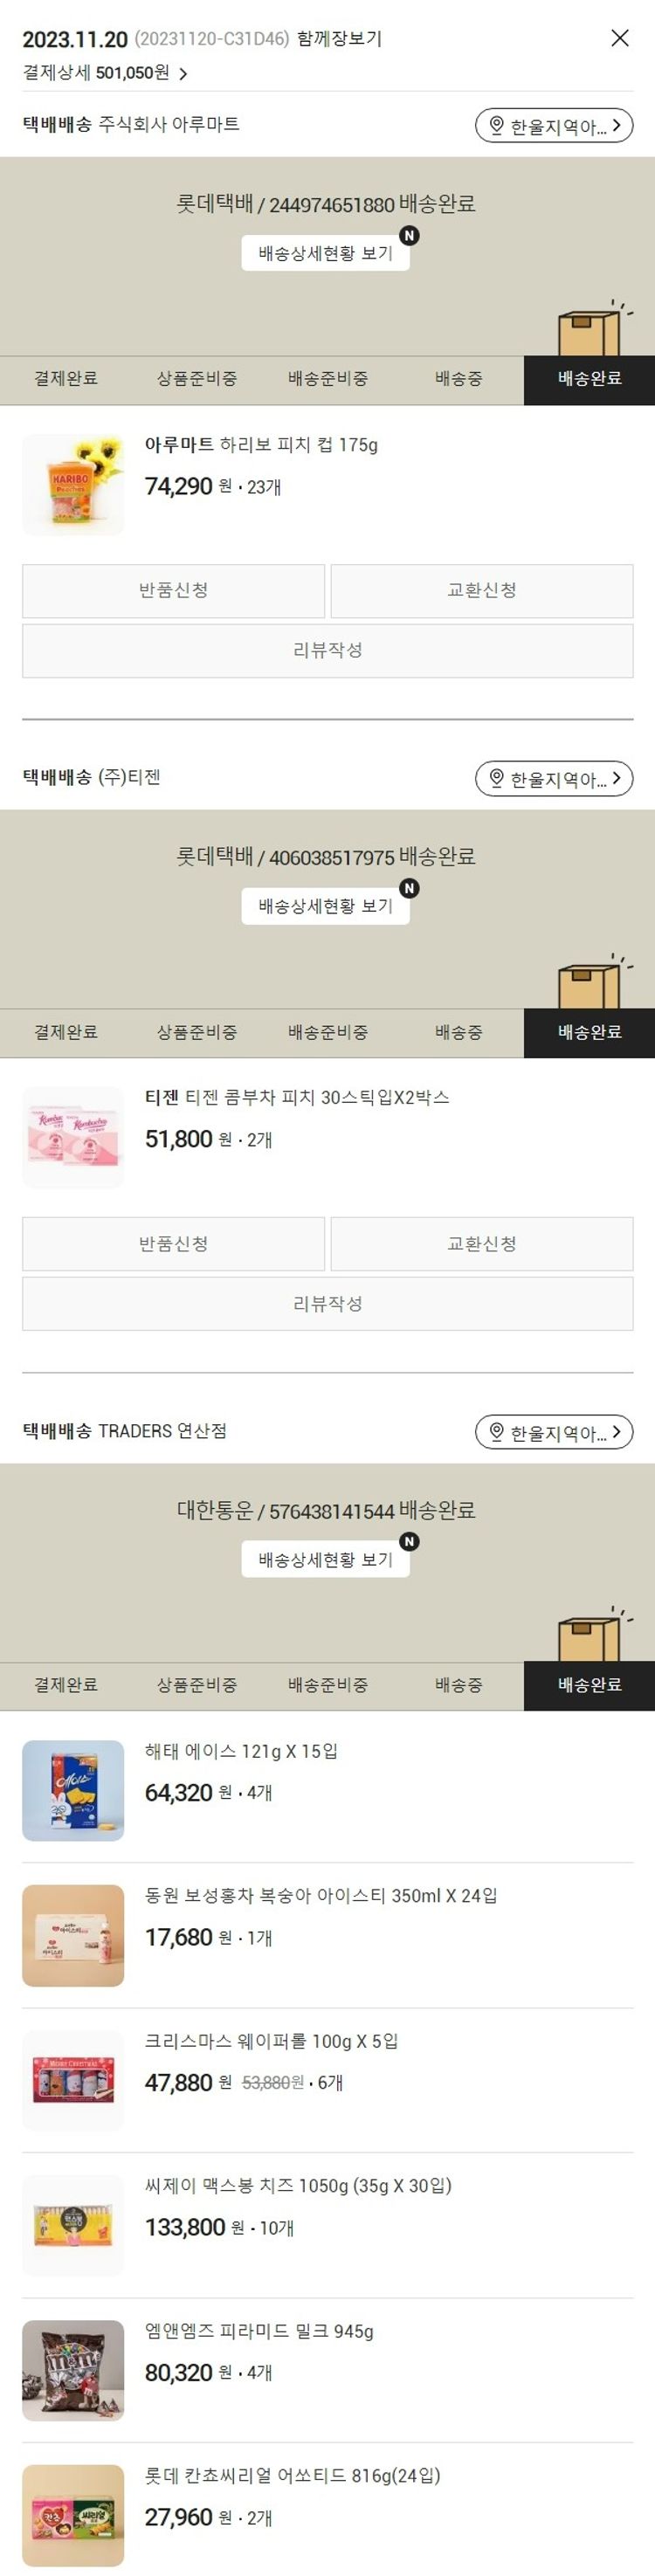Open the address pill for TRADERS 연산점 delivery
This screenshot has height=2576, width=655.
(554, 1432)
